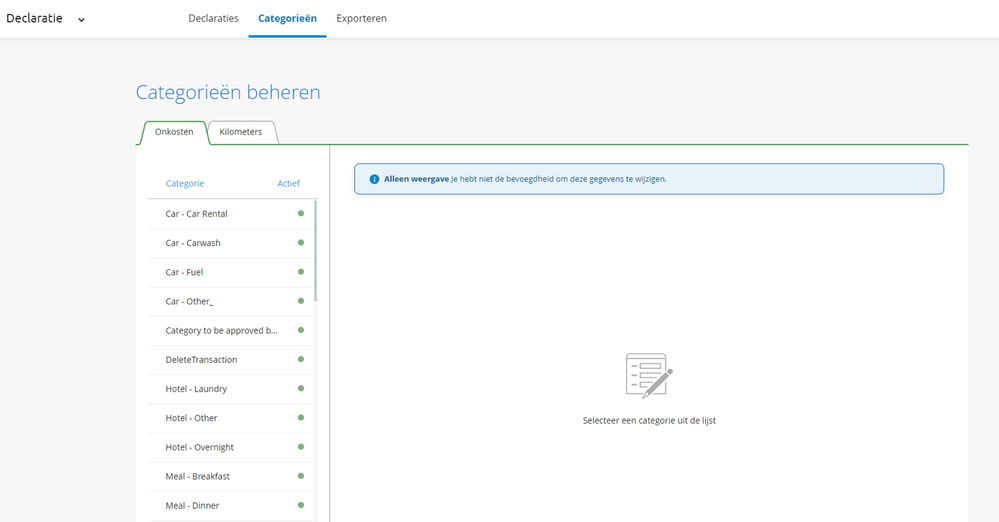Expand the Declaratie module dropdown chevron
Screen dimensions: 999x522
point(82,19)
